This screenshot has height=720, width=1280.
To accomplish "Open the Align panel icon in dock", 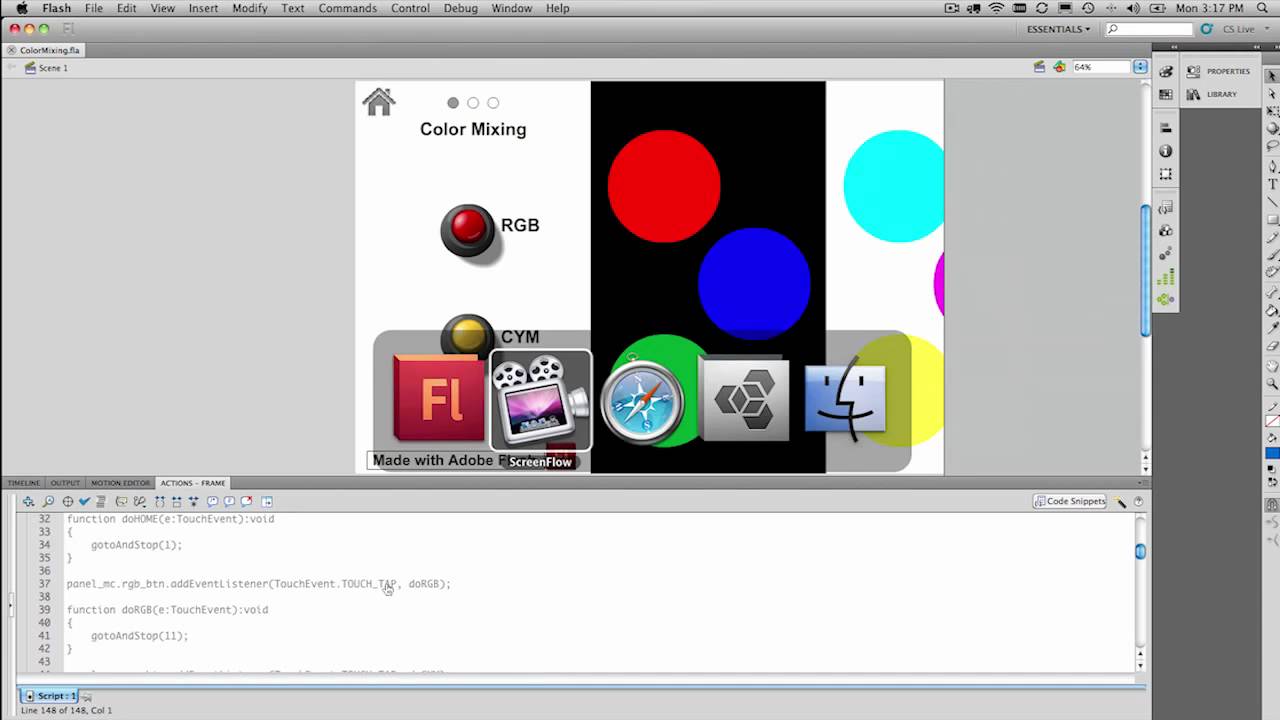I will pyautogui.click(x=1166, y=128).
